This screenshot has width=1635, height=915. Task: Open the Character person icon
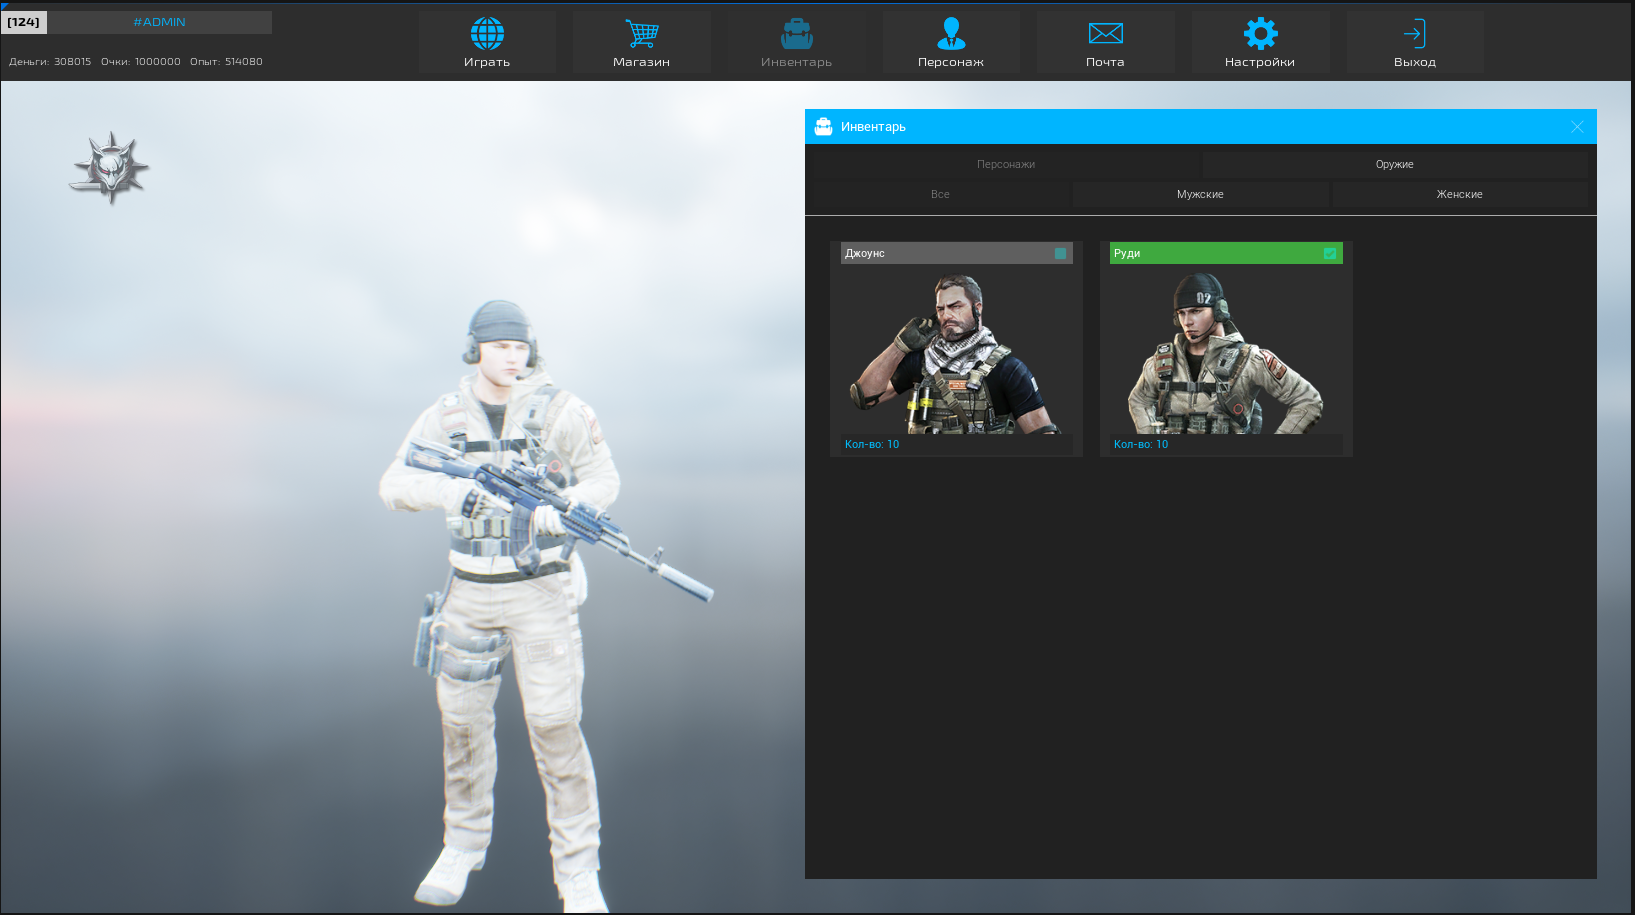[951, 34]
